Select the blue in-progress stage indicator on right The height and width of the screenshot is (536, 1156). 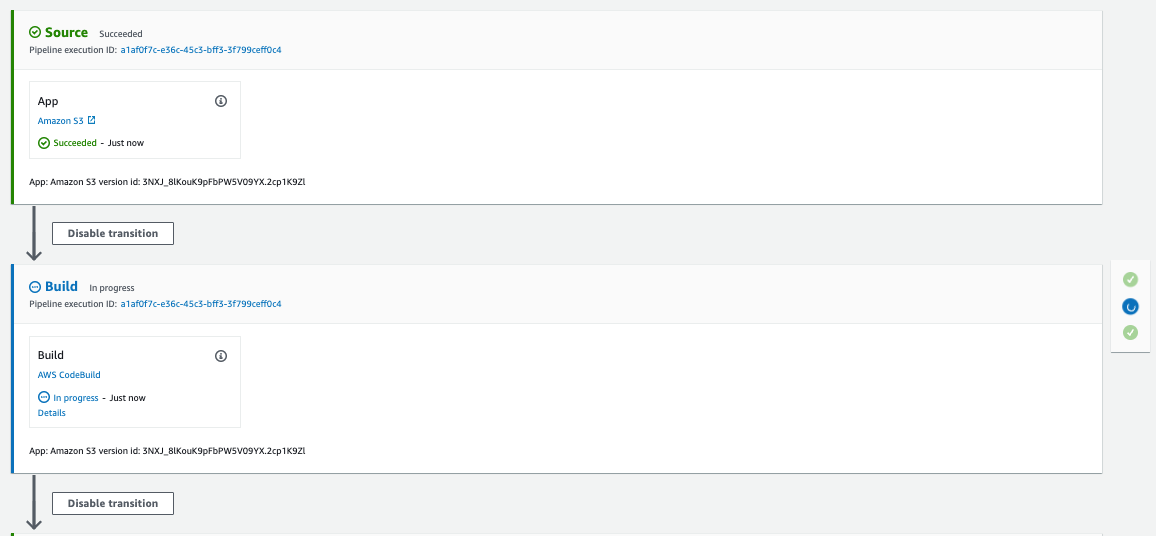[x=1130, y=306]
